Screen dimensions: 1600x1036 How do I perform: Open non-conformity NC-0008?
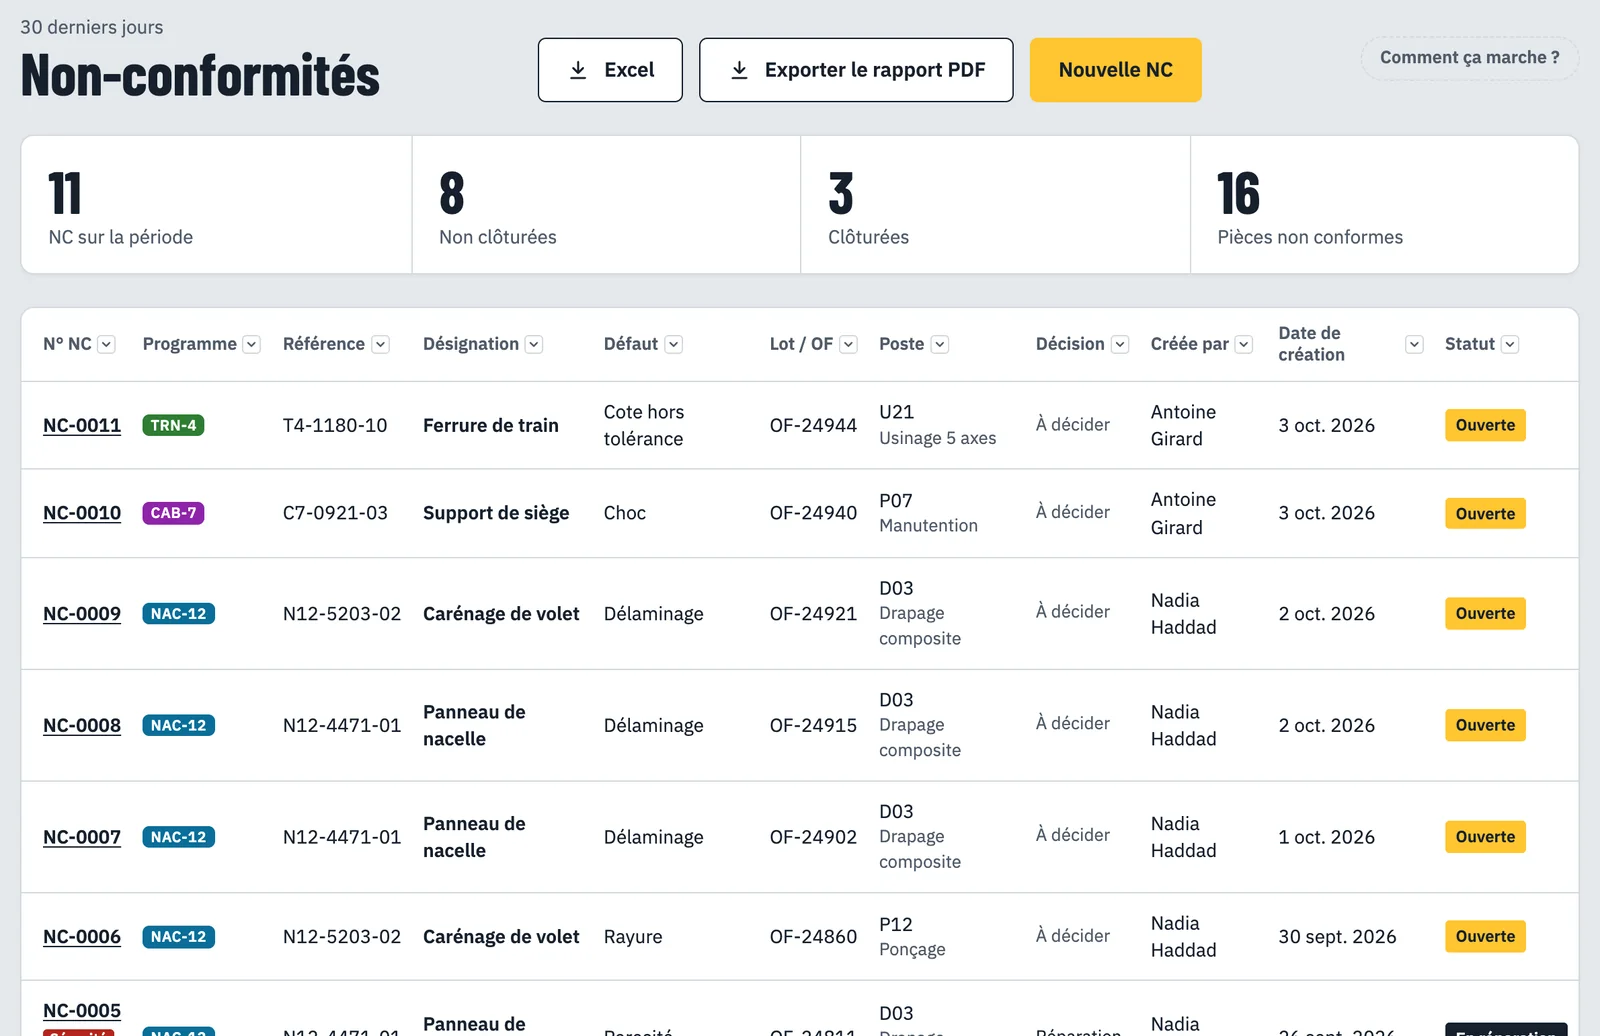82,726
